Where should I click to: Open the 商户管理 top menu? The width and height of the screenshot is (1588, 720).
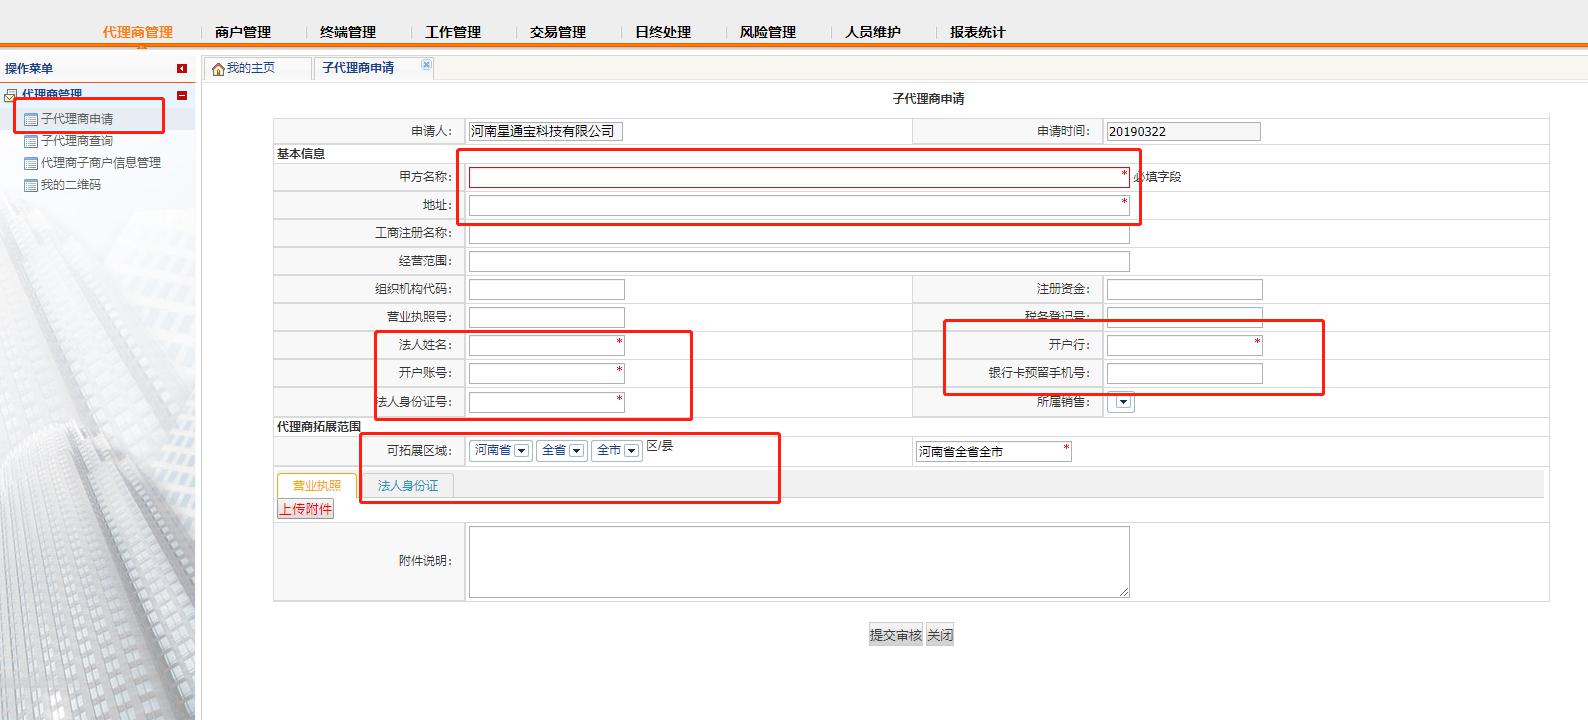pos(243,32)
